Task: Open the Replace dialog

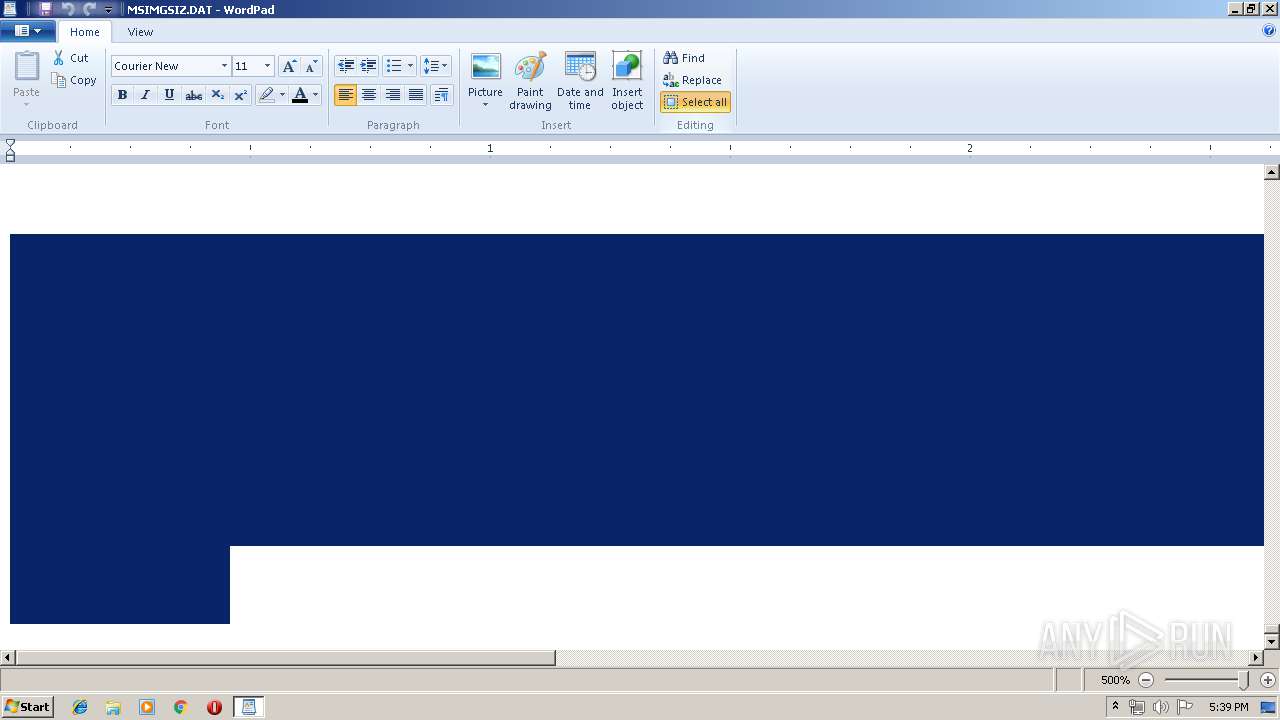Action: pyautogui.click(x=692, y=80)
